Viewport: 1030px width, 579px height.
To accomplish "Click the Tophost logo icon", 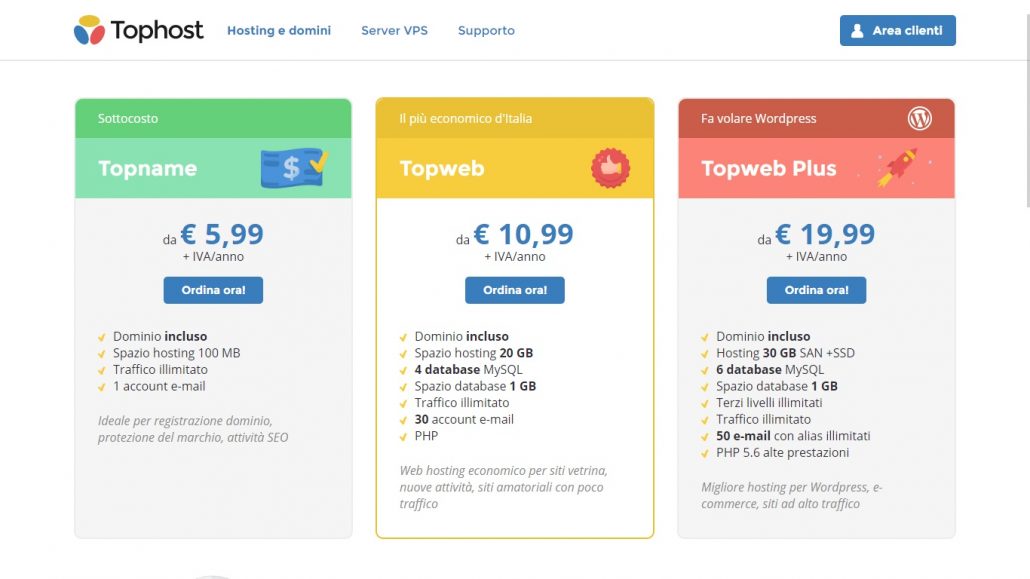I will pyautogui.click(x=89, y=30).
